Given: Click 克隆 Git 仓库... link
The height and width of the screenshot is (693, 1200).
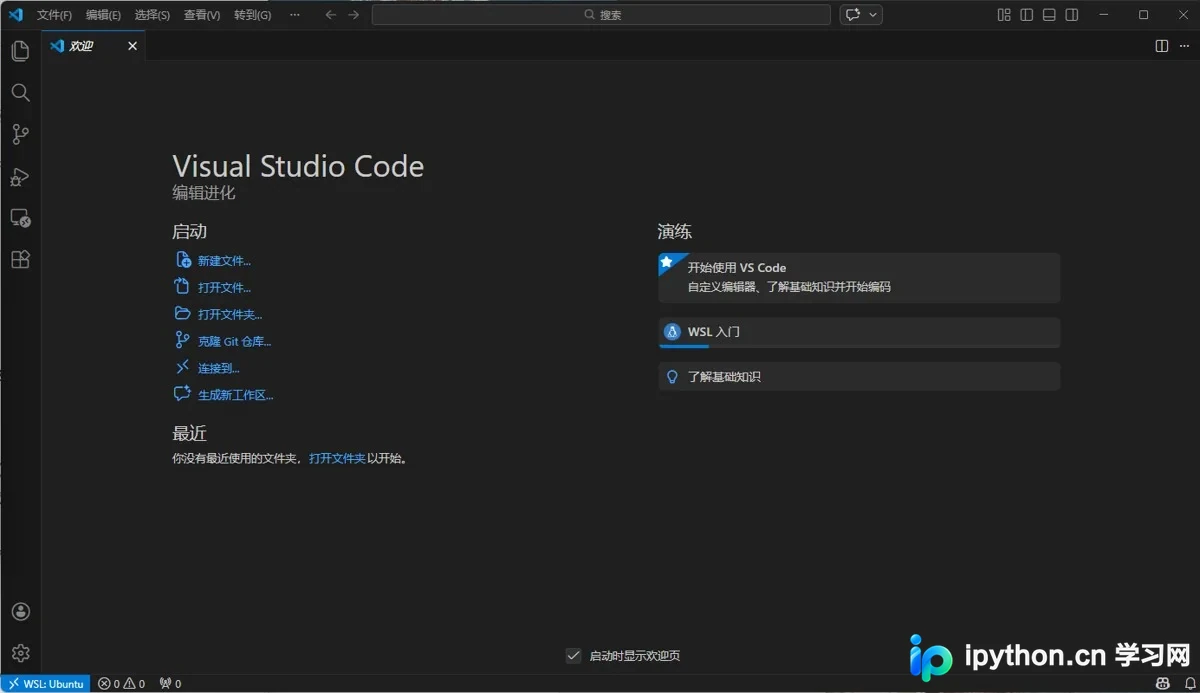Looking at the screenshot, I should [x=234, y=342].
